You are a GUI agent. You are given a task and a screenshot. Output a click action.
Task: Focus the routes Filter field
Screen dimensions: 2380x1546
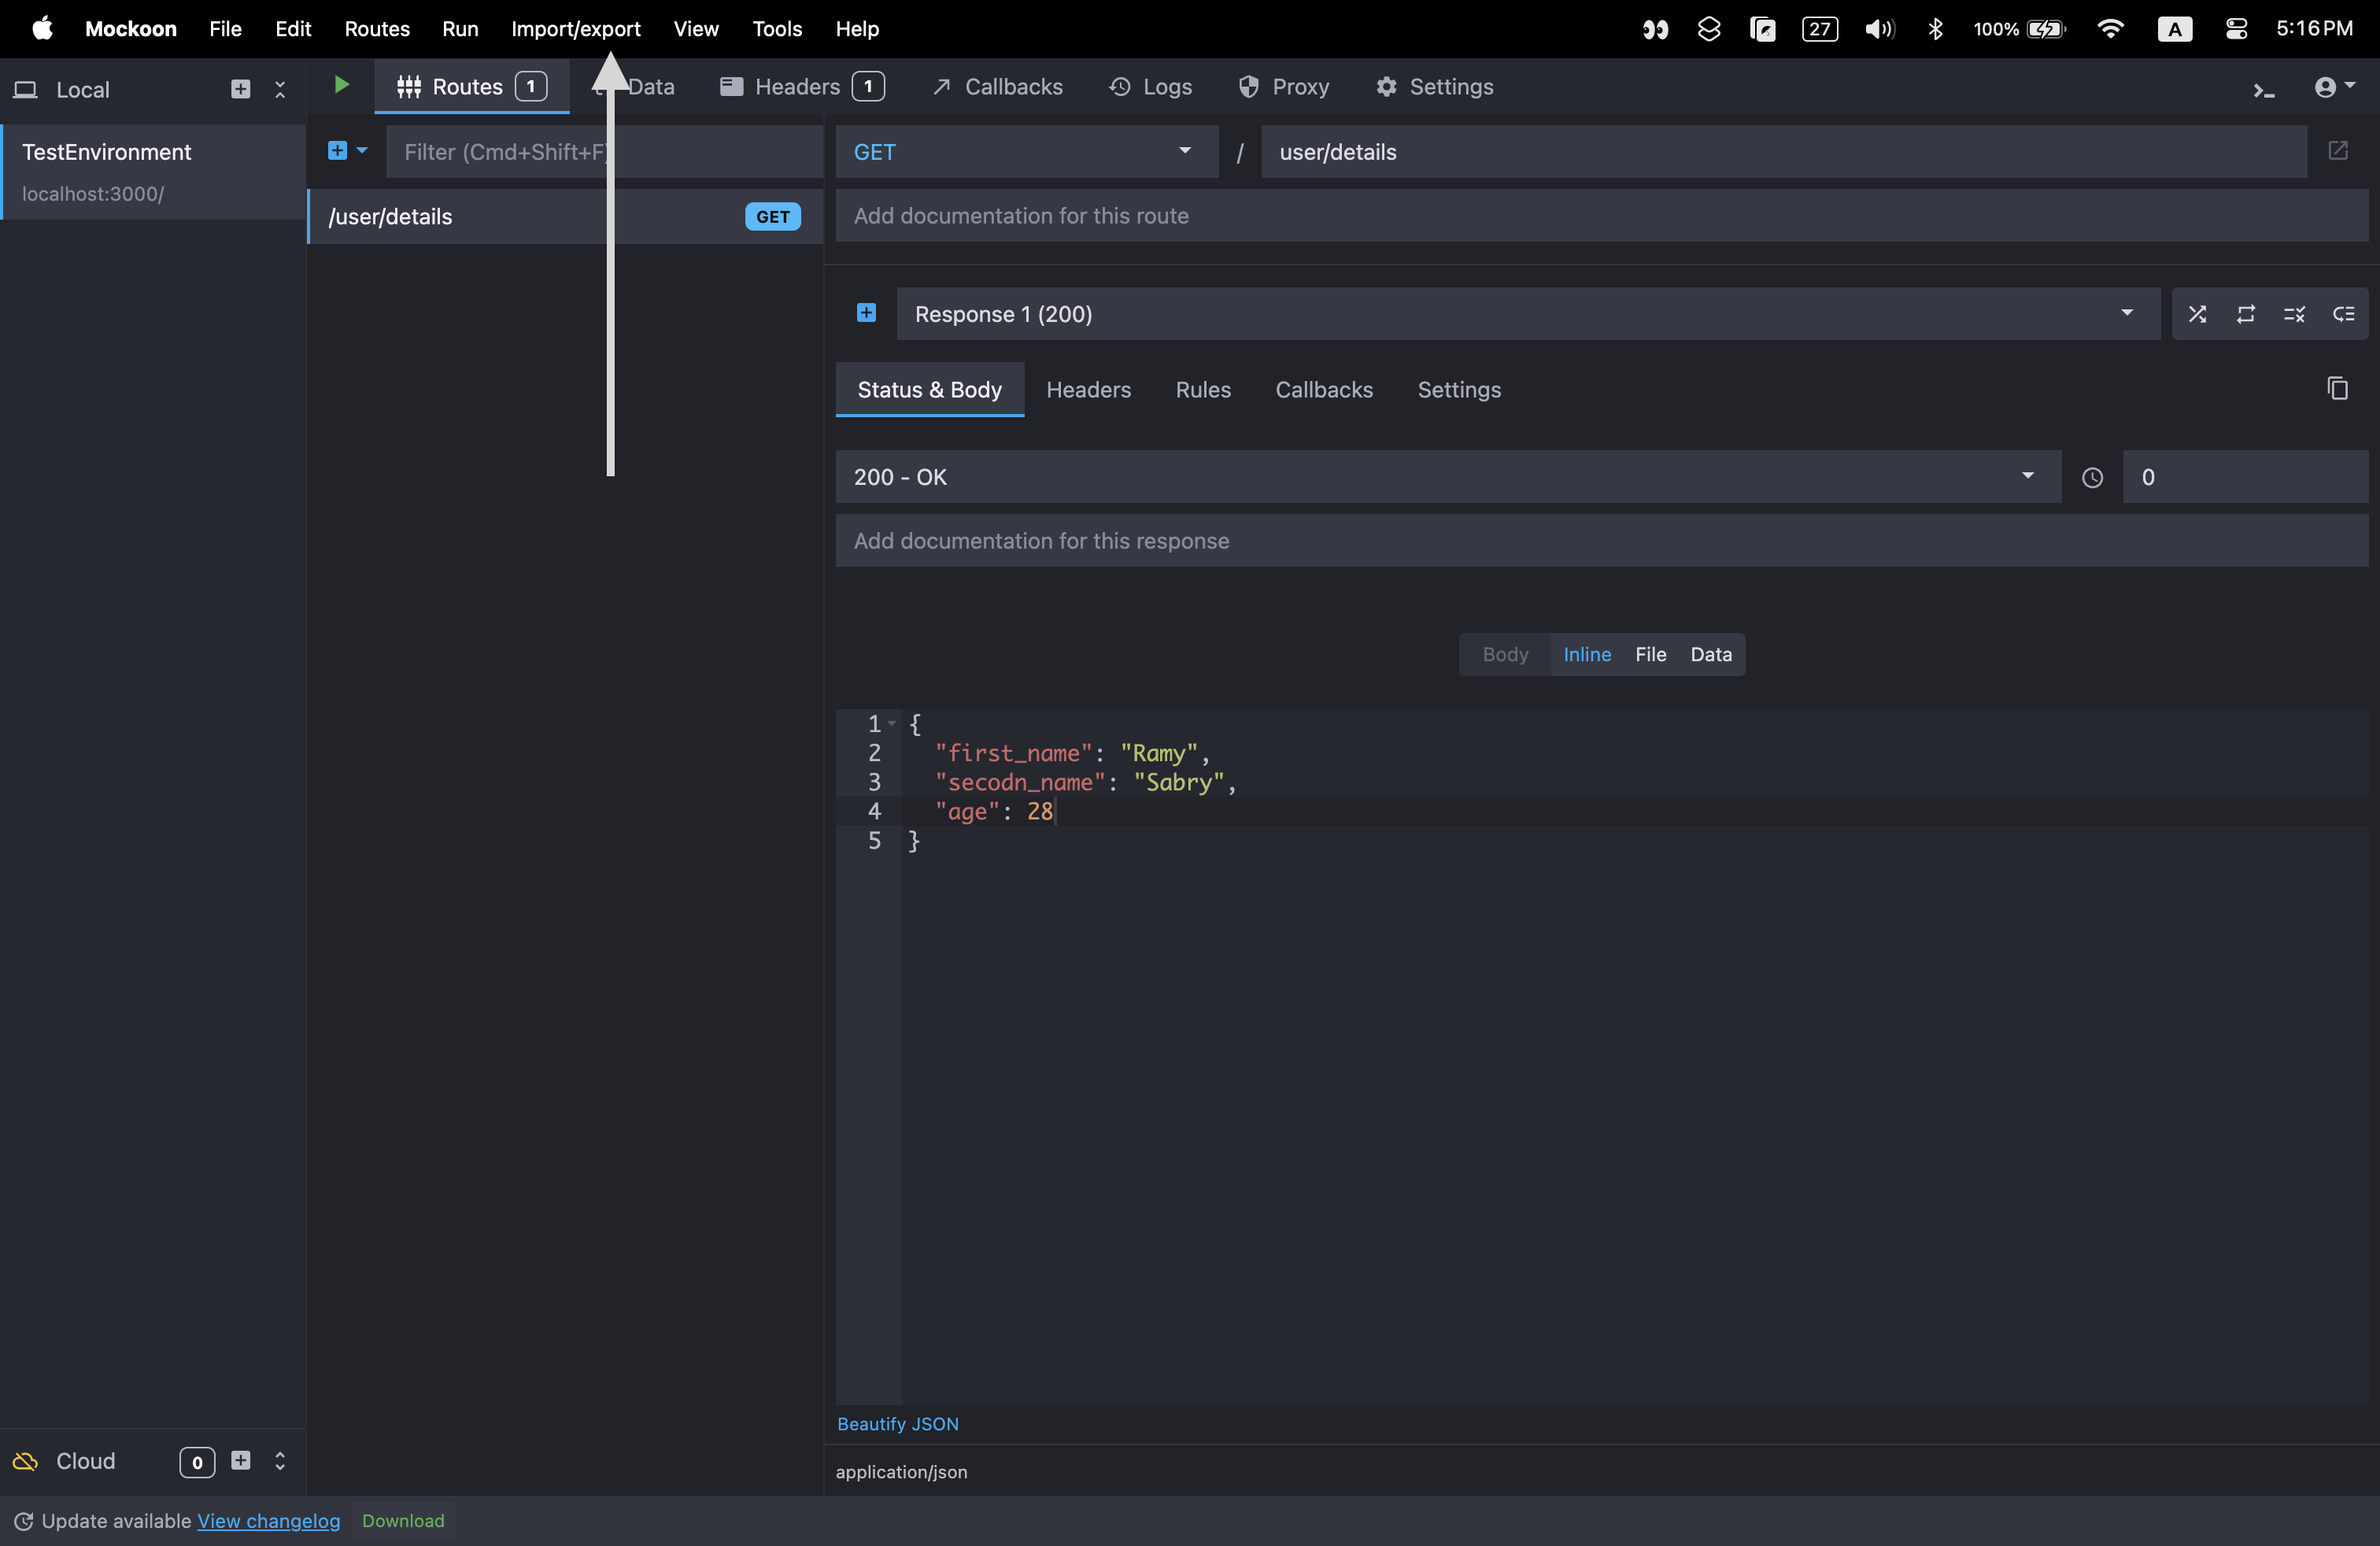click(604, 152)
